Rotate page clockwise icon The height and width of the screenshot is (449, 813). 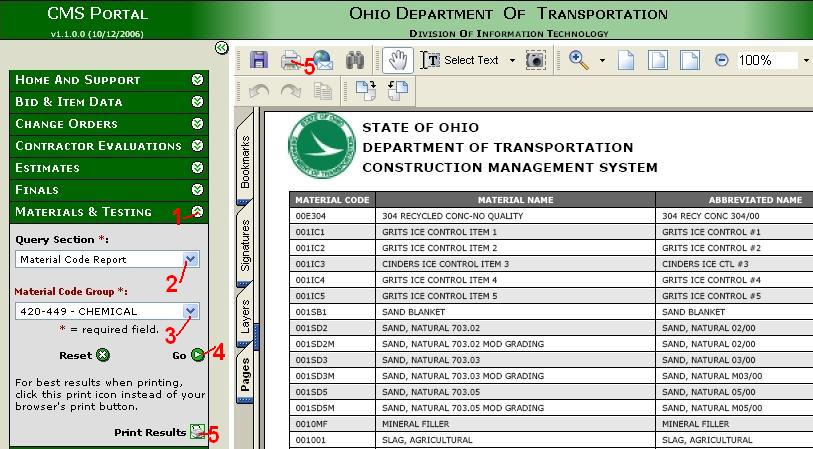[366, 91]
